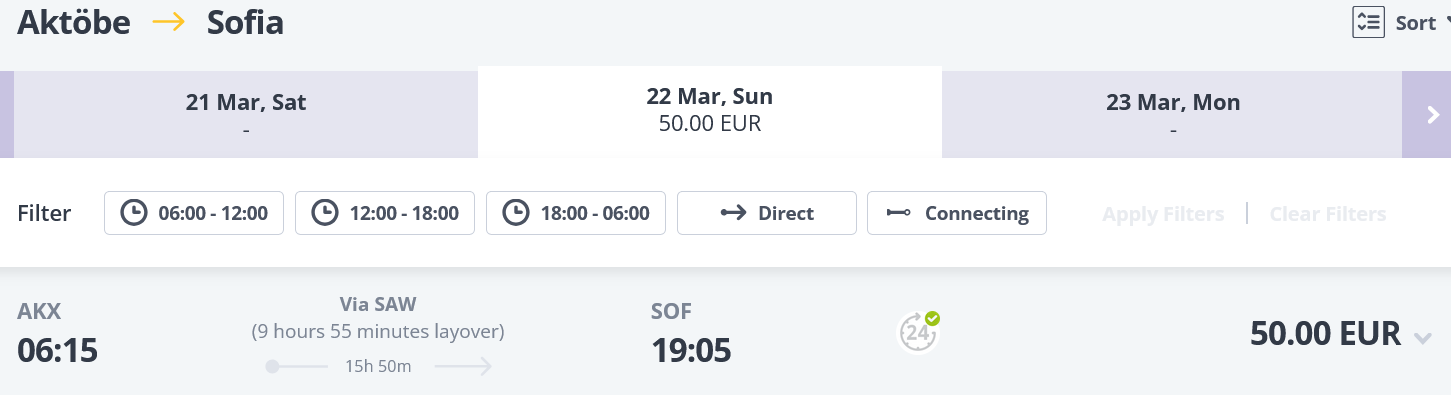The width and height of the screenshot is (1452, 395).
Task: Show next dates with right arrow
Action: click(x=1432, y=115)
